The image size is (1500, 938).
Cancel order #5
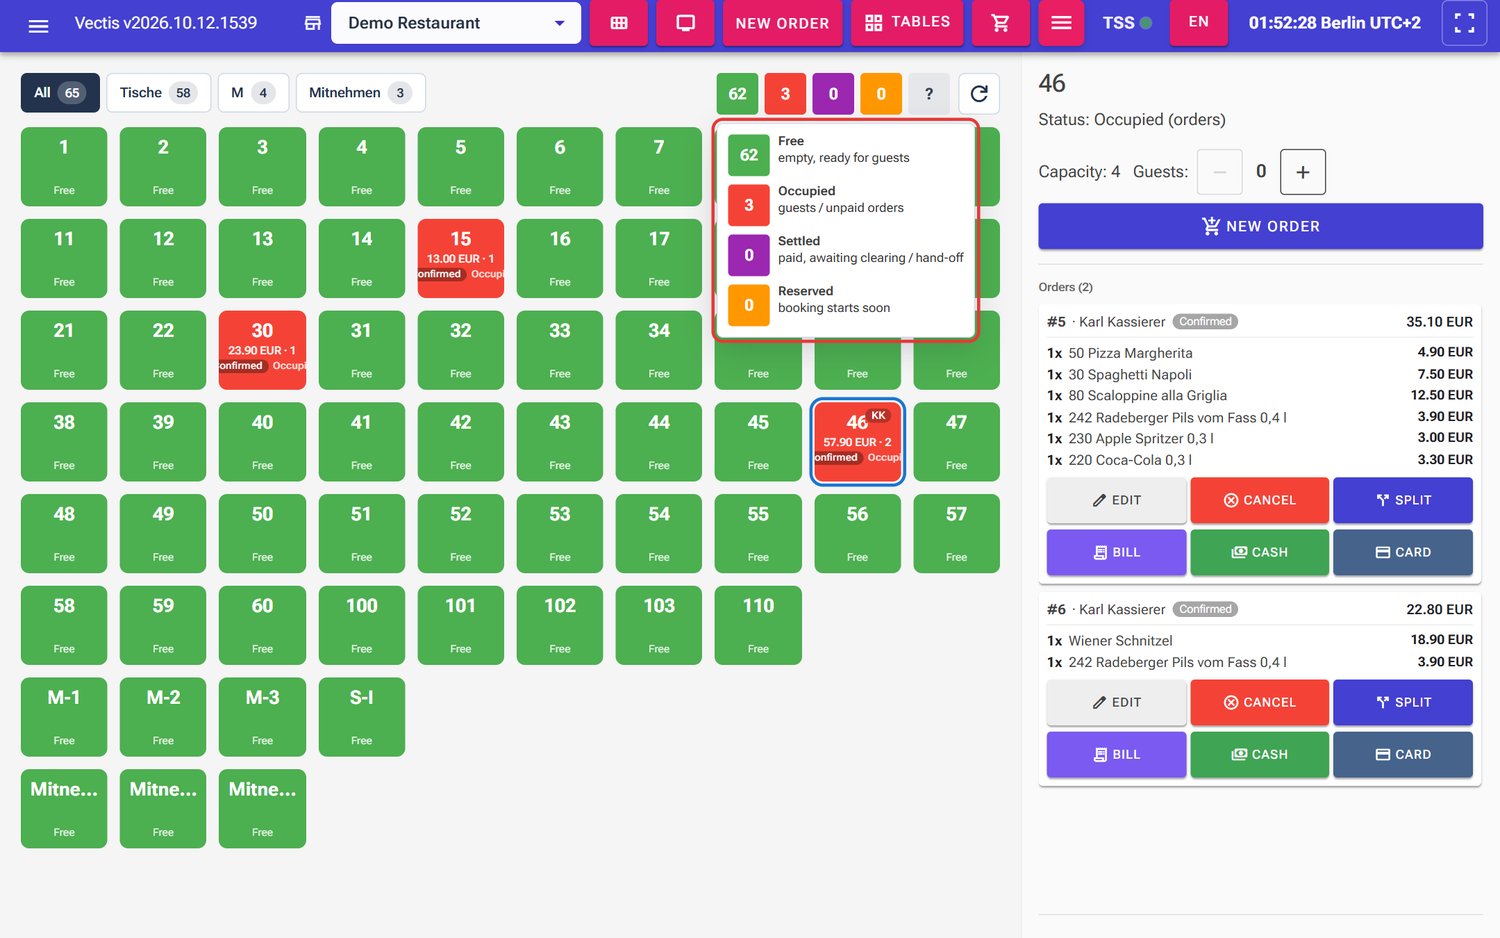coord(1260,500)
